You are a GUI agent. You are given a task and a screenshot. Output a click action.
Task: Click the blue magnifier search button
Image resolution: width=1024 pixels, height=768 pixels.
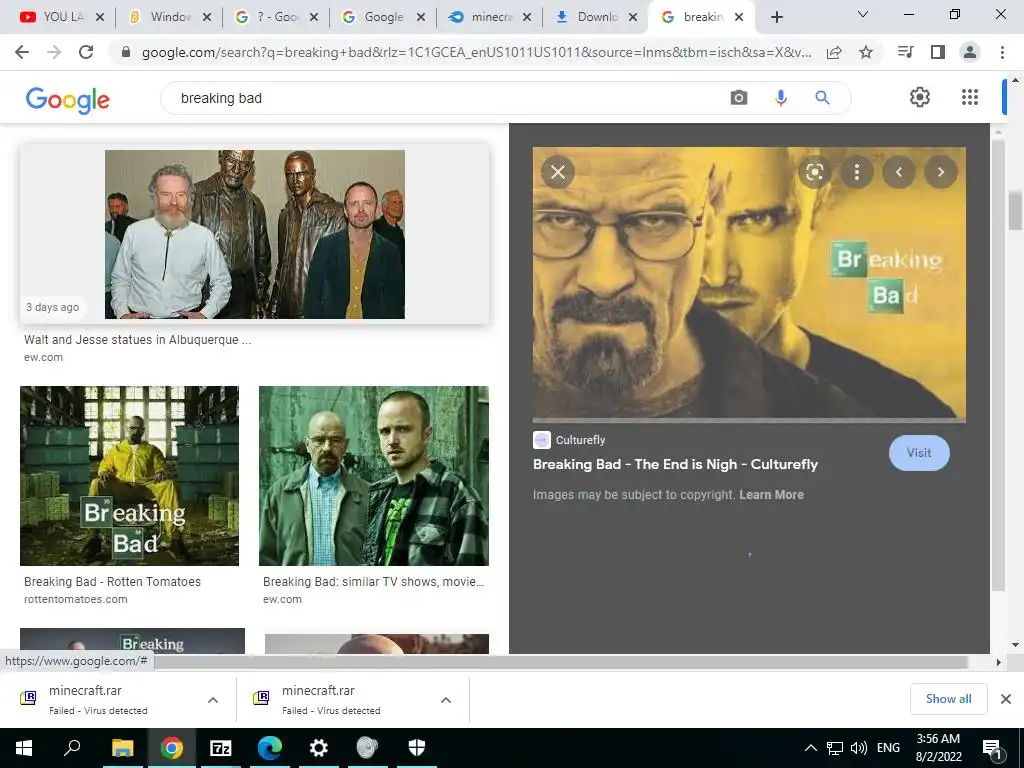822,98
